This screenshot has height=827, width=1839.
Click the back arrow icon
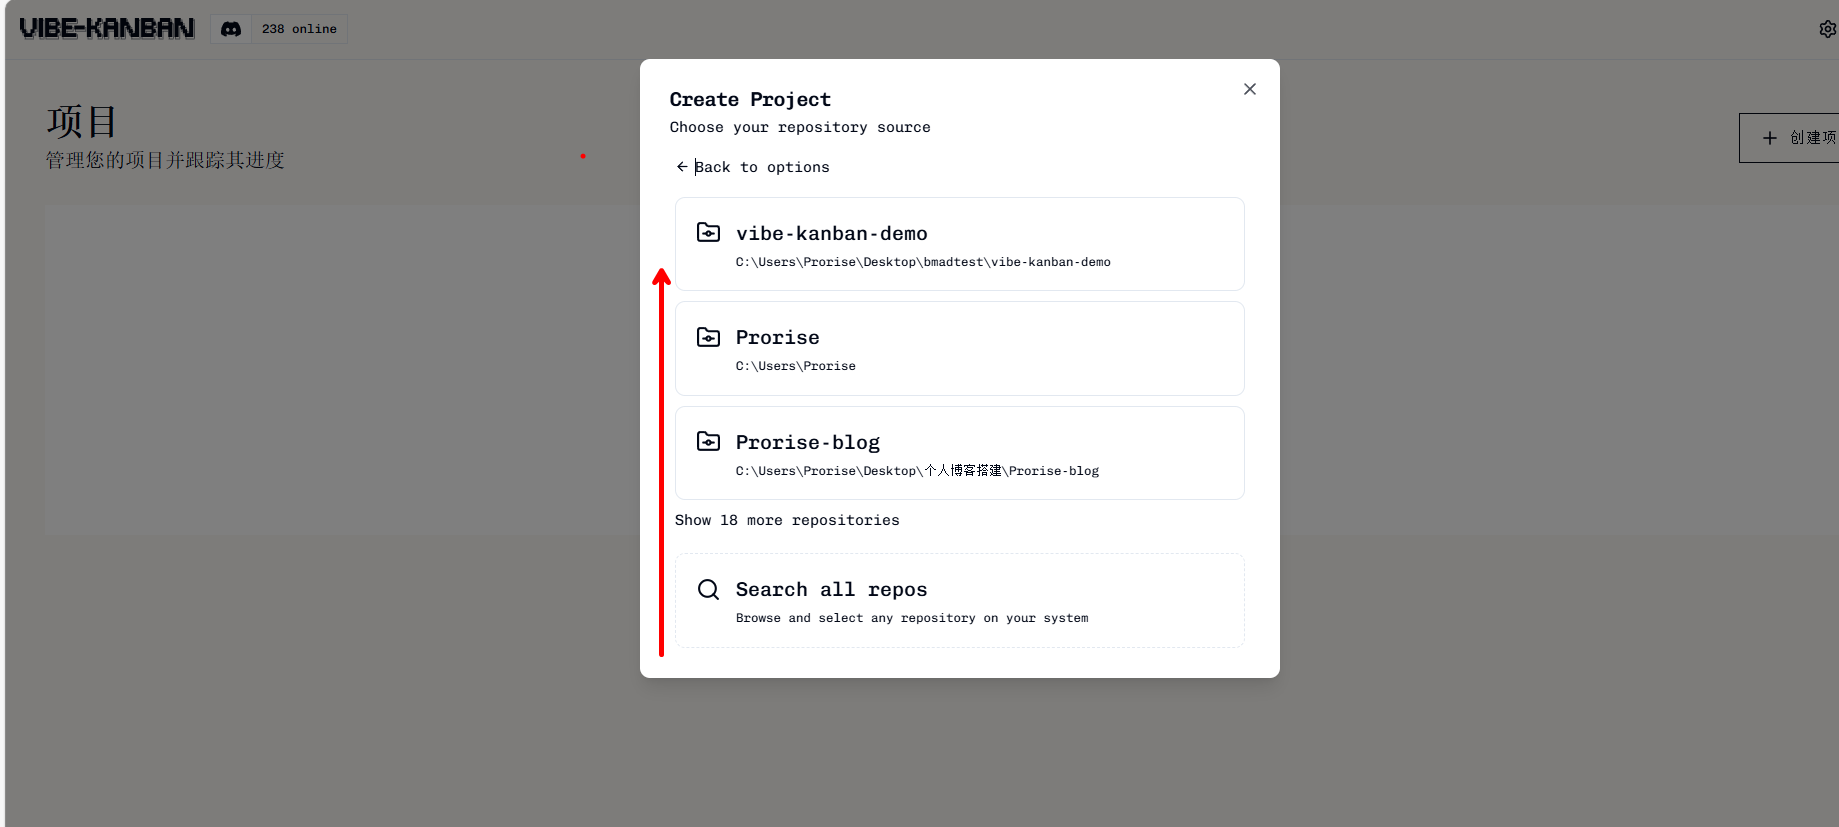682,167
